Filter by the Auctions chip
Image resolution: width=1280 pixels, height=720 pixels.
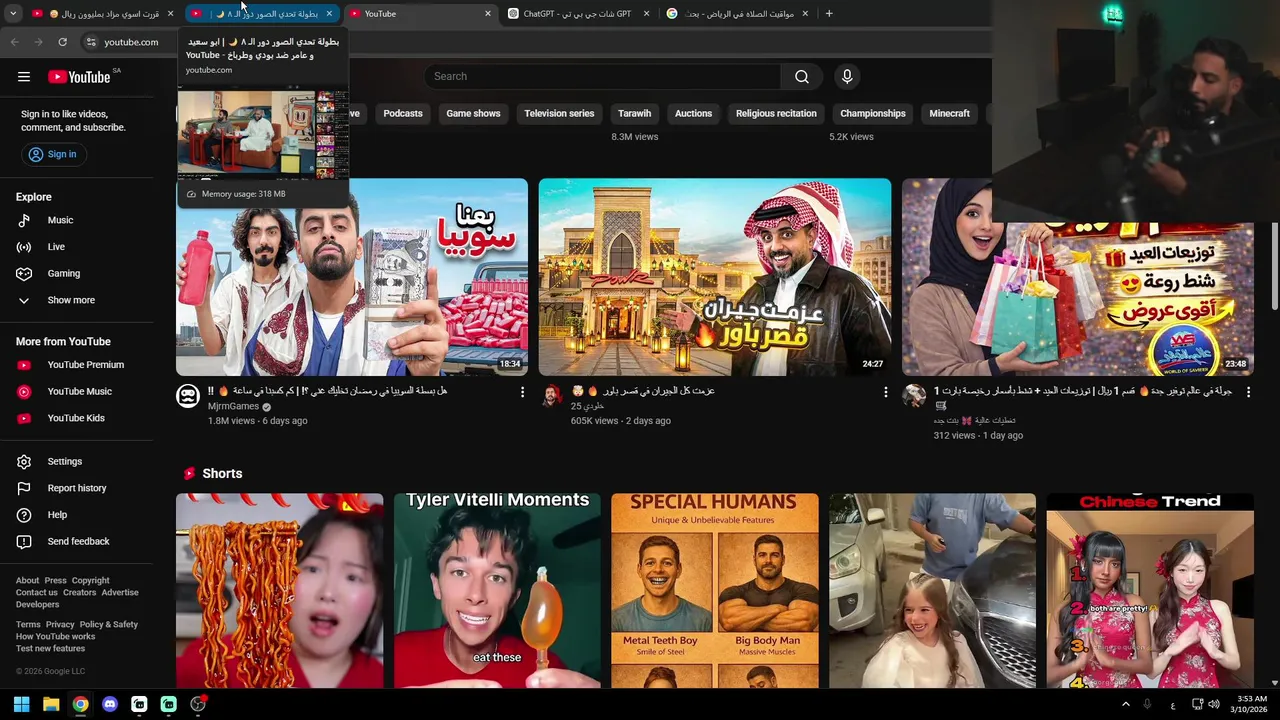693,114
